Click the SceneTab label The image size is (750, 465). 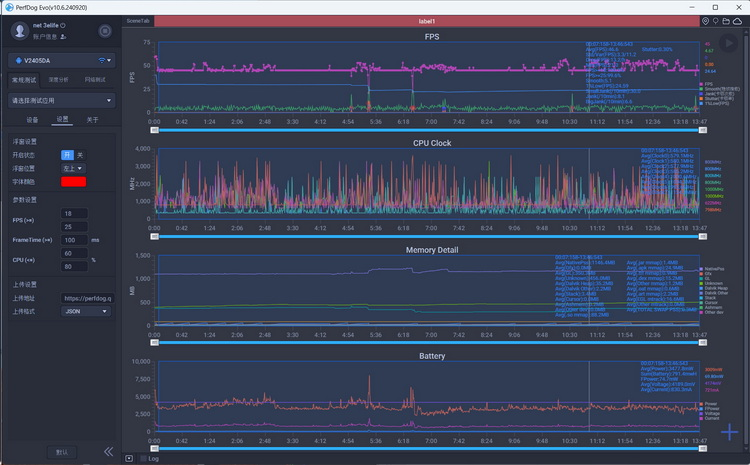point(138,21)
